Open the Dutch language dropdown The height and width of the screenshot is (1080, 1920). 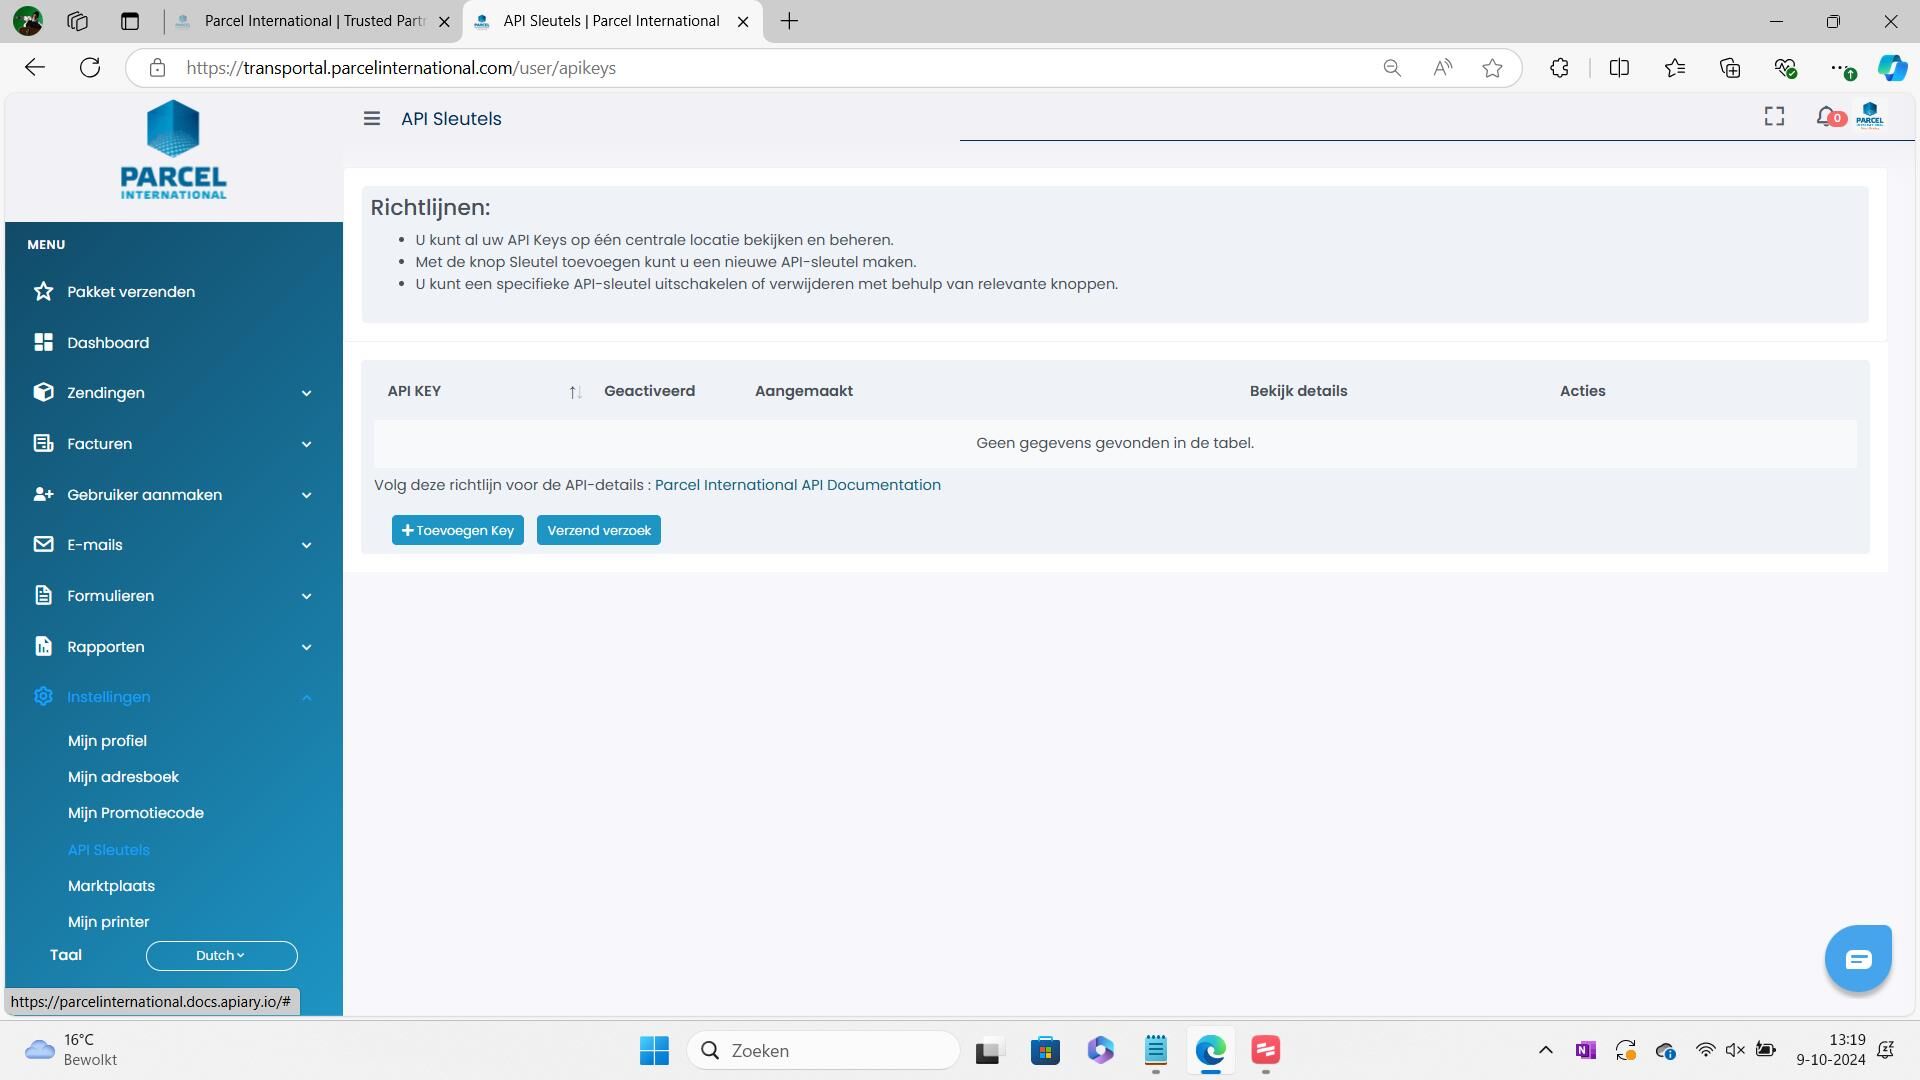click(221, 956)
